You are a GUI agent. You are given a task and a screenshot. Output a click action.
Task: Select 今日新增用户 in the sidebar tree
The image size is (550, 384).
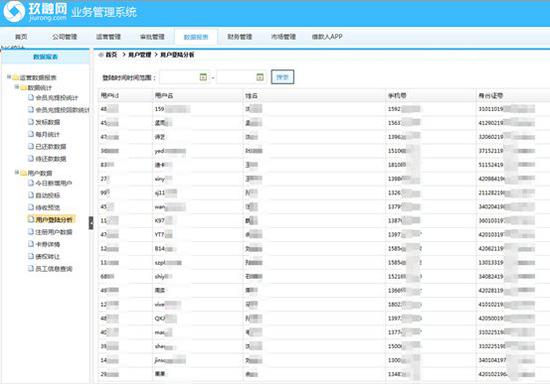pyautogui.click(x=54, y=183)
